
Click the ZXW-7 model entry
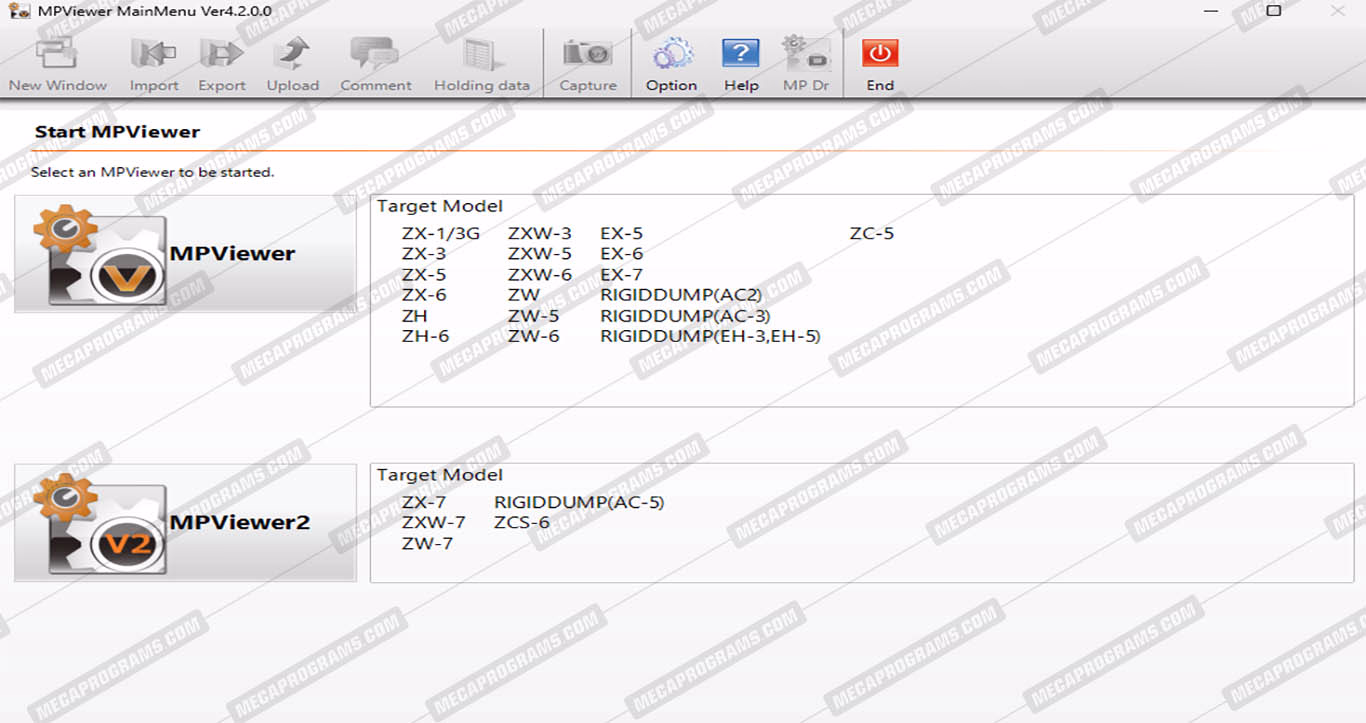point(434,522)
